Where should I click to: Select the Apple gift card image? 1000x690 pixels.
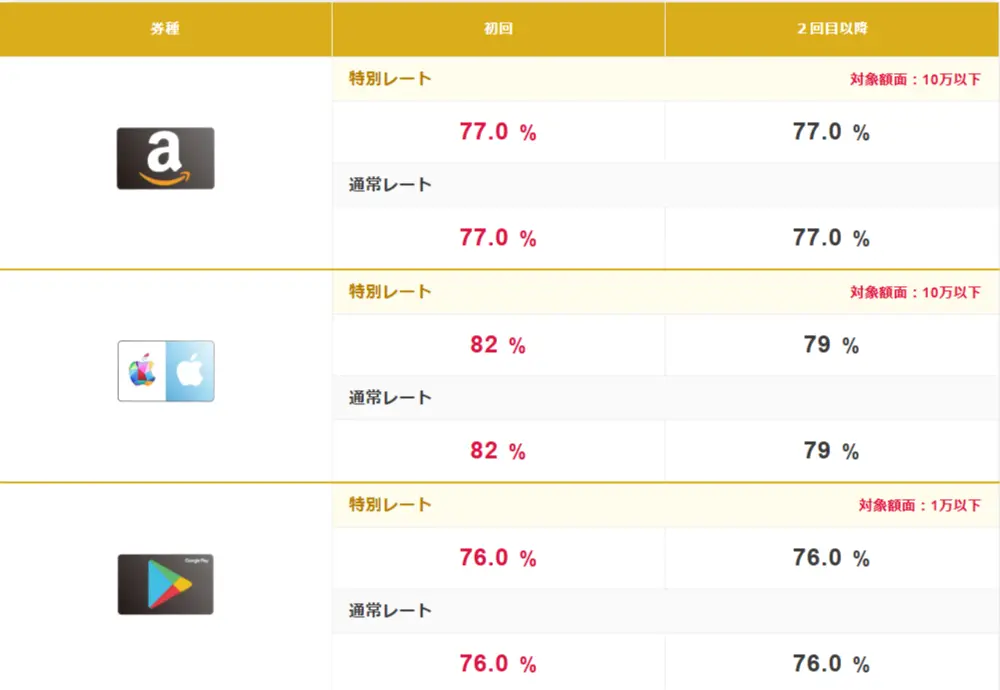point(166,371)
